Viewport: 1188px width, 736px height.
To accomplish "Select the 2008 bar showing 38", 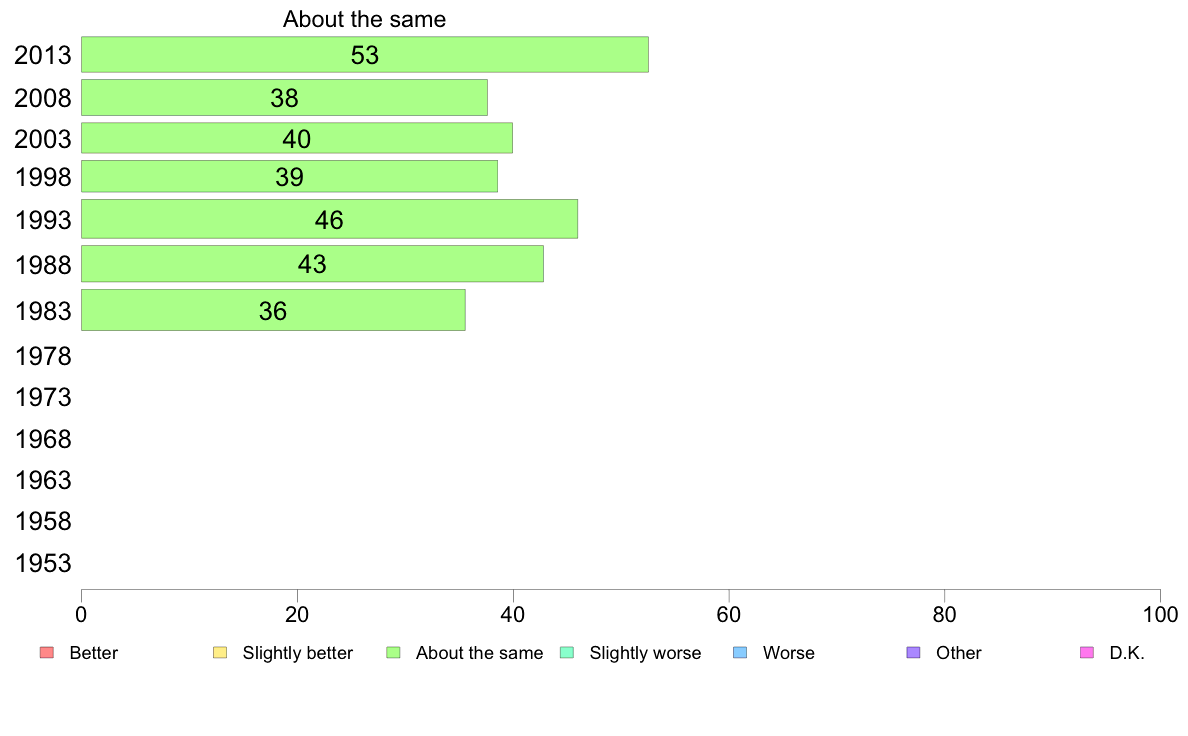I will (x=284, y=98).
